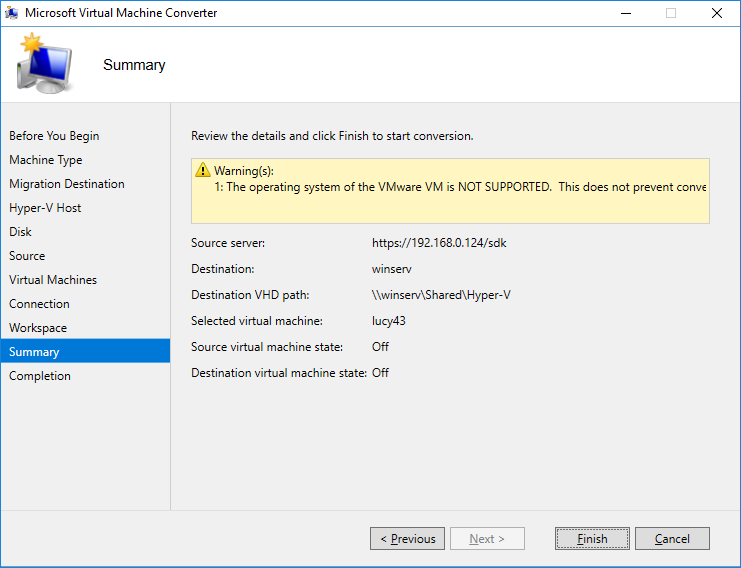The width and height of the screenshot is (741, 568).
Task: Click the destination value winserv
Action: coord(391,269)
